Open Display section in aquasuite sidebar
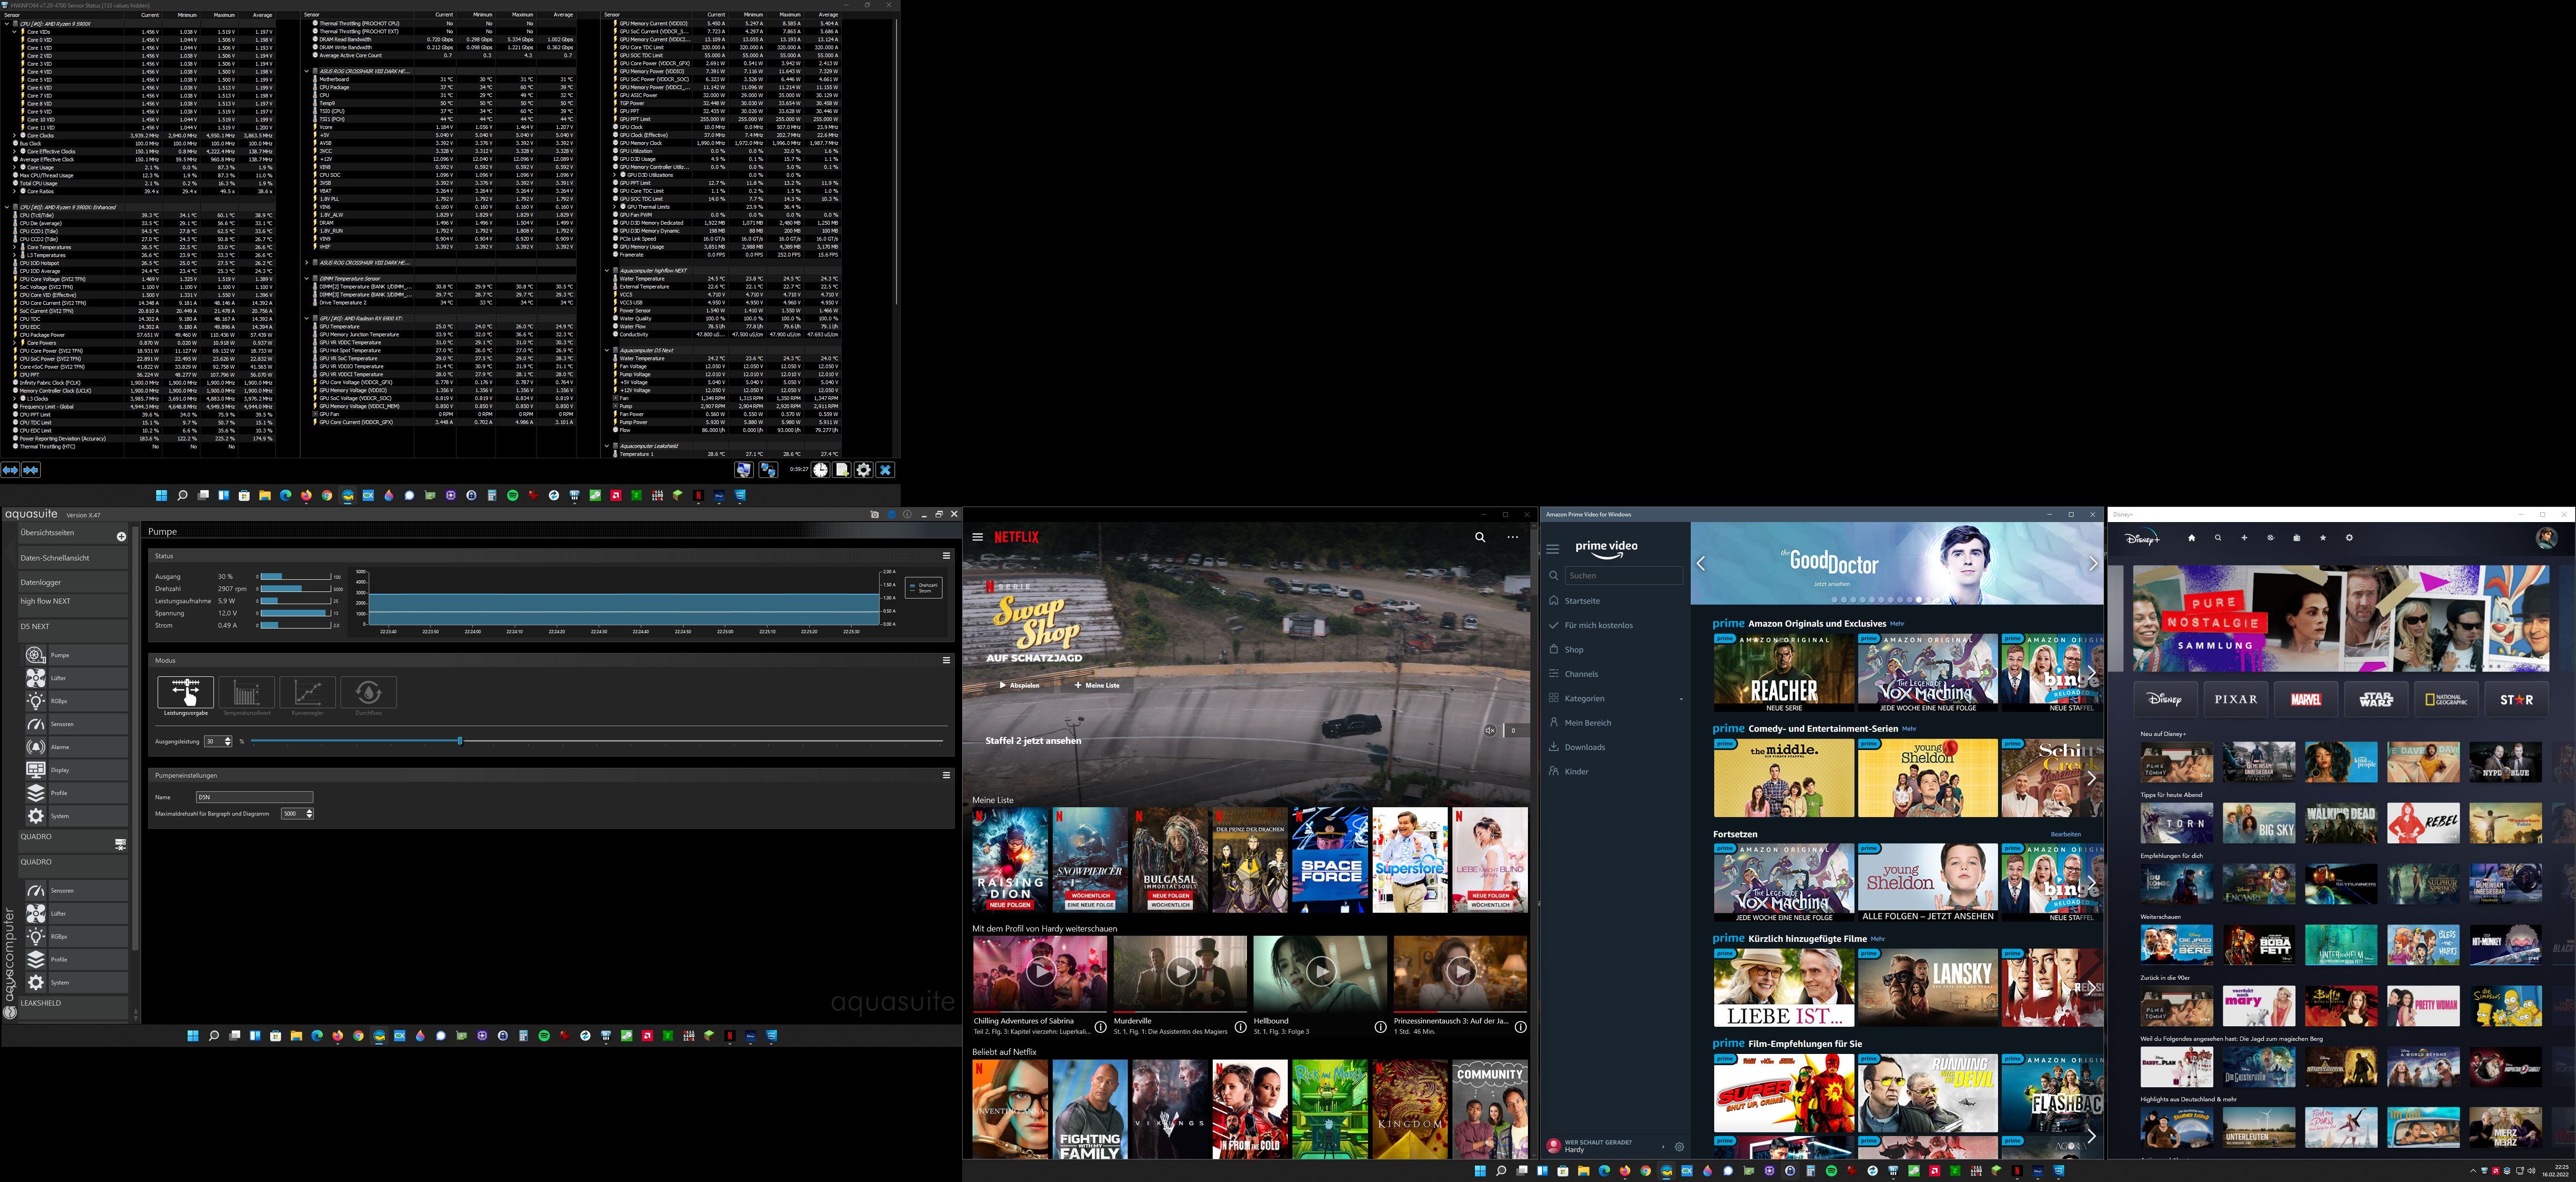 pos(76,770)
